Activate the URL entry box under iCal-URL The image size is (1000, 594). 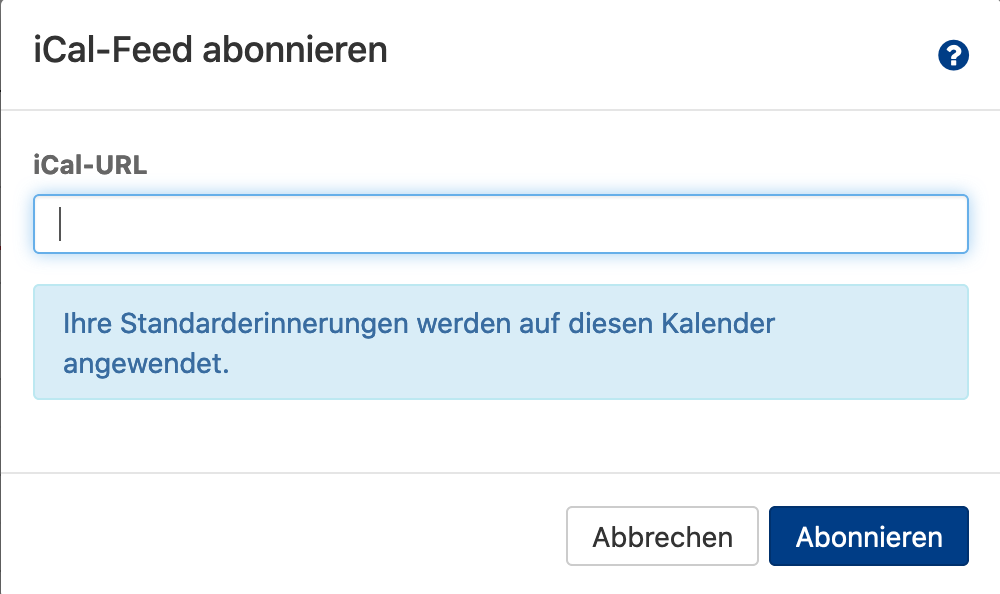(500, 224)
